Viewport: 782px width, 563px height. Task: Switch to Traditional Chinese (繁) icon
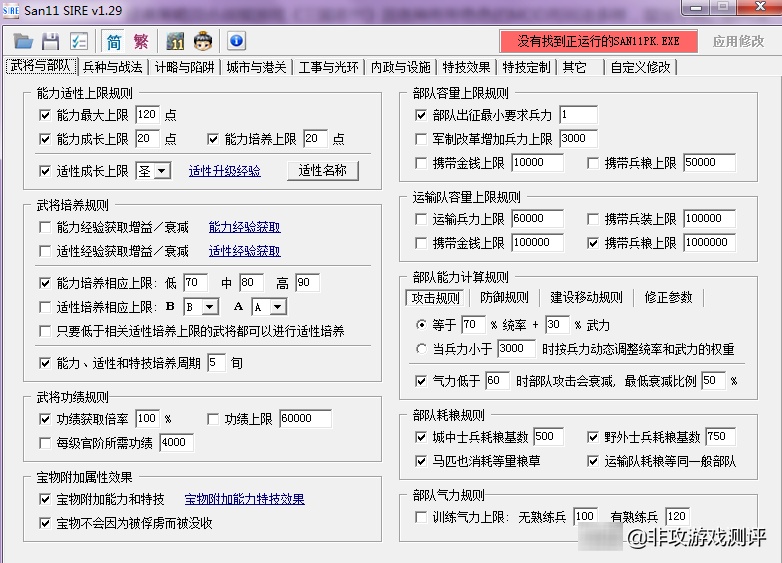click(141, 41)
